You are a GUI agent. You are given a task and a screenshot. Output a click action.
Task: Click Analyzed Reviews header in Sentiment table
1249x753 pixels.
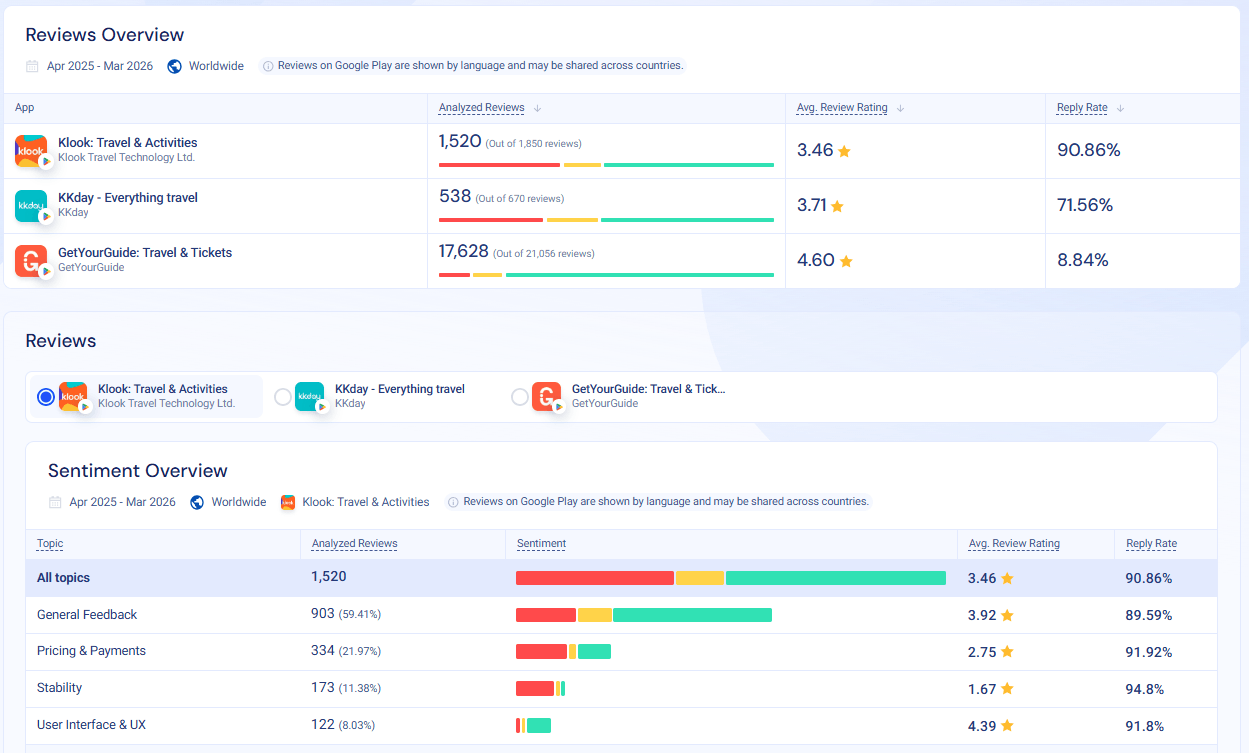tap(355, 544)
